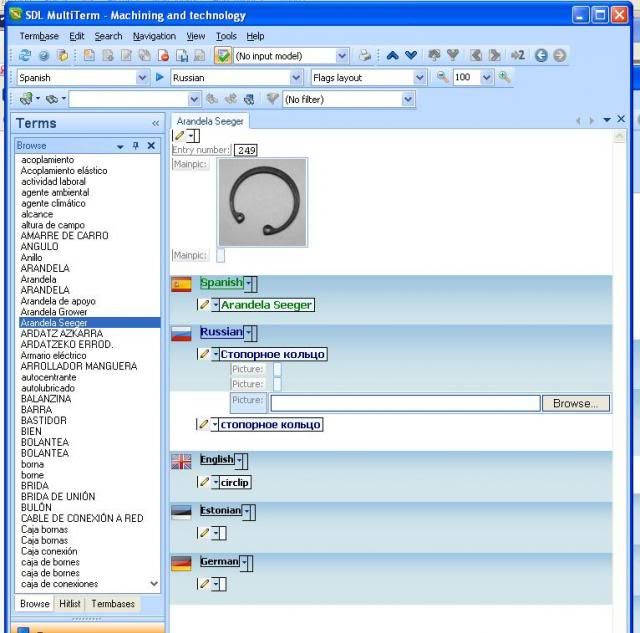Click the grey forward navigation arrow
640x633 pixels.
[560, 55]
